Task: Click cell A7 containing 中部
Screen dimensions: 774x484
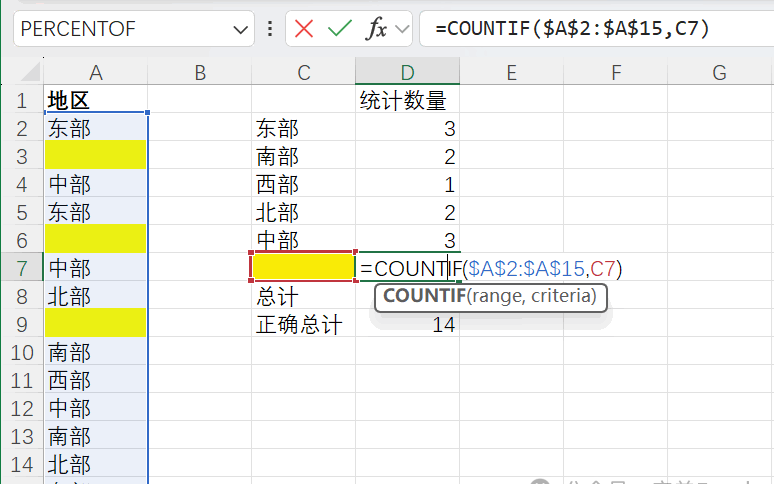Action: [x=95, y=268]
